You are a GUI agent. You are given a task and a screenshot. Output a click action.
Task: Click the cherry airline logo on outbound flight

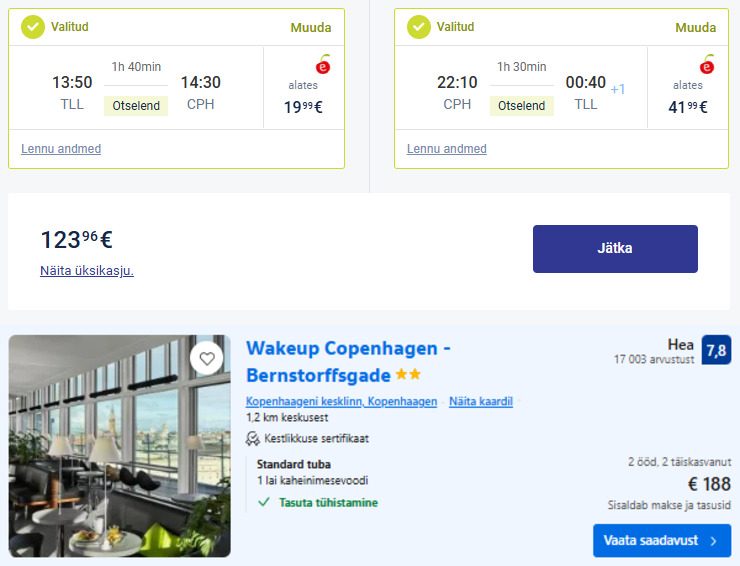point(323,64)
